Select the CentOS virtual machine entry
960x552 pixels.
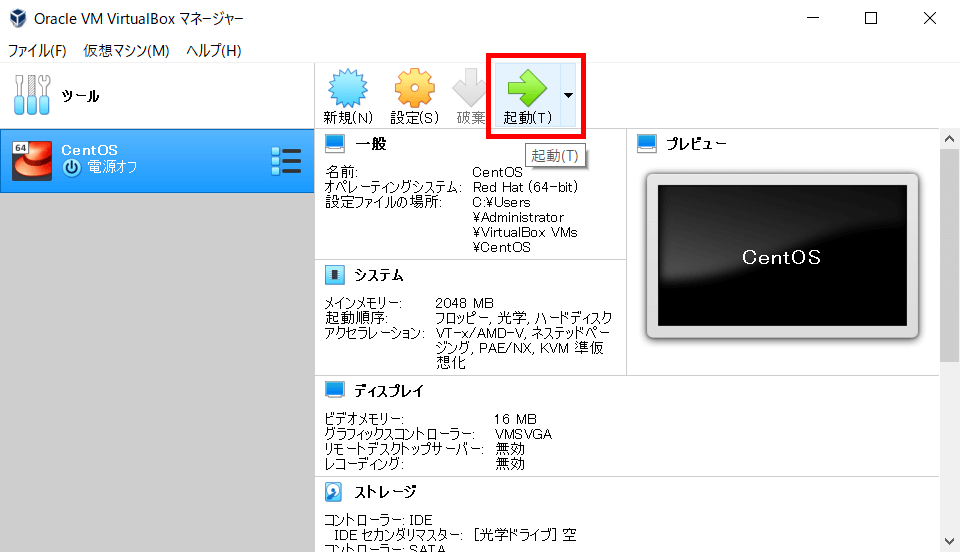157,161
